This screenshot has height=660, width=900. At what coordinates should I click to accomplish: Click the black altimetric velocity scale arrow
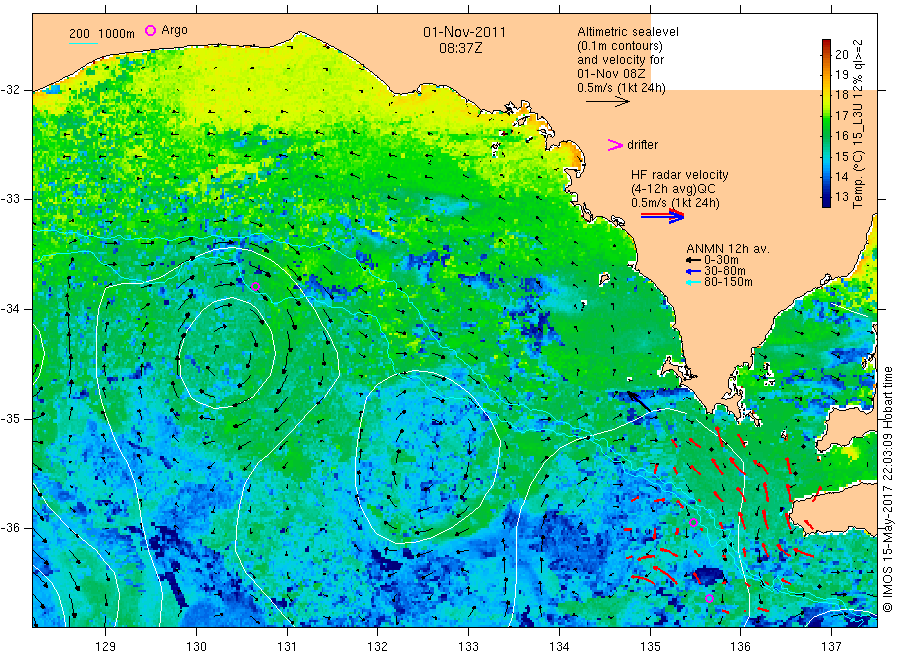[608, 102]
